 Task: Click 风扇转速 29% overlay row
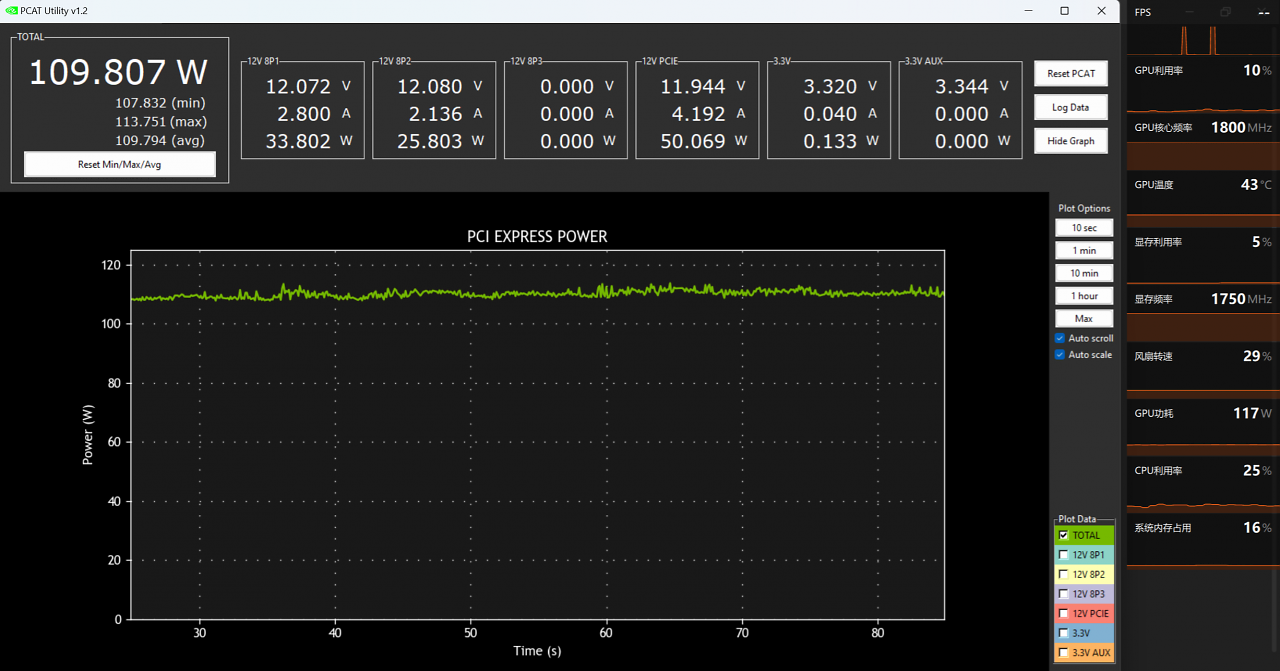click(1203, 356)
